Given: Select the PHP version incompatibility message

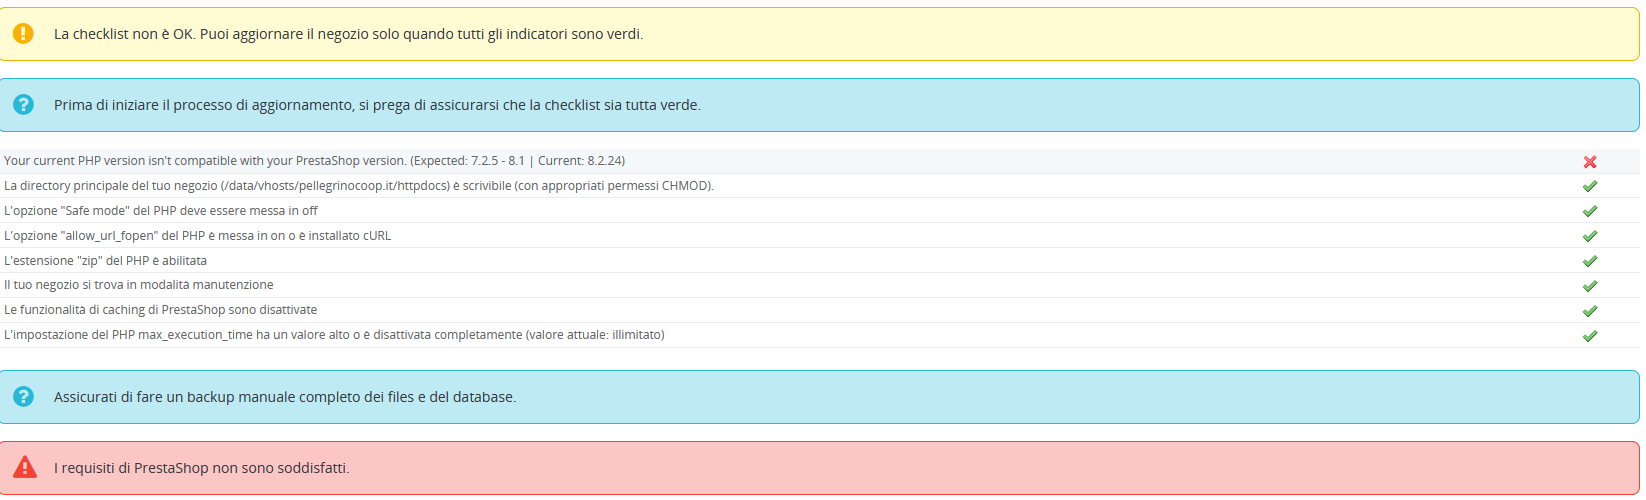Looking at the screenshot, I should pyautogui.click(x=314, y=161).
